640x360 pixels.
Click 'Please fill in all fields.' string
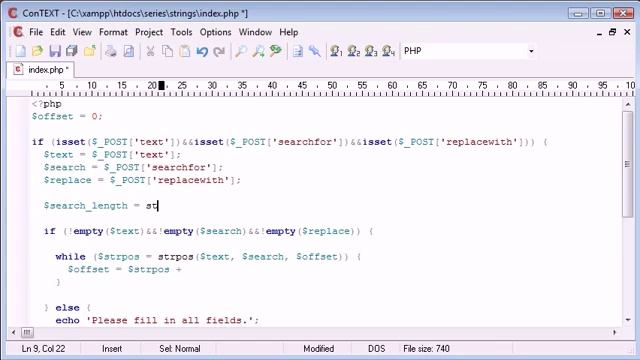(x=169, y=320)
